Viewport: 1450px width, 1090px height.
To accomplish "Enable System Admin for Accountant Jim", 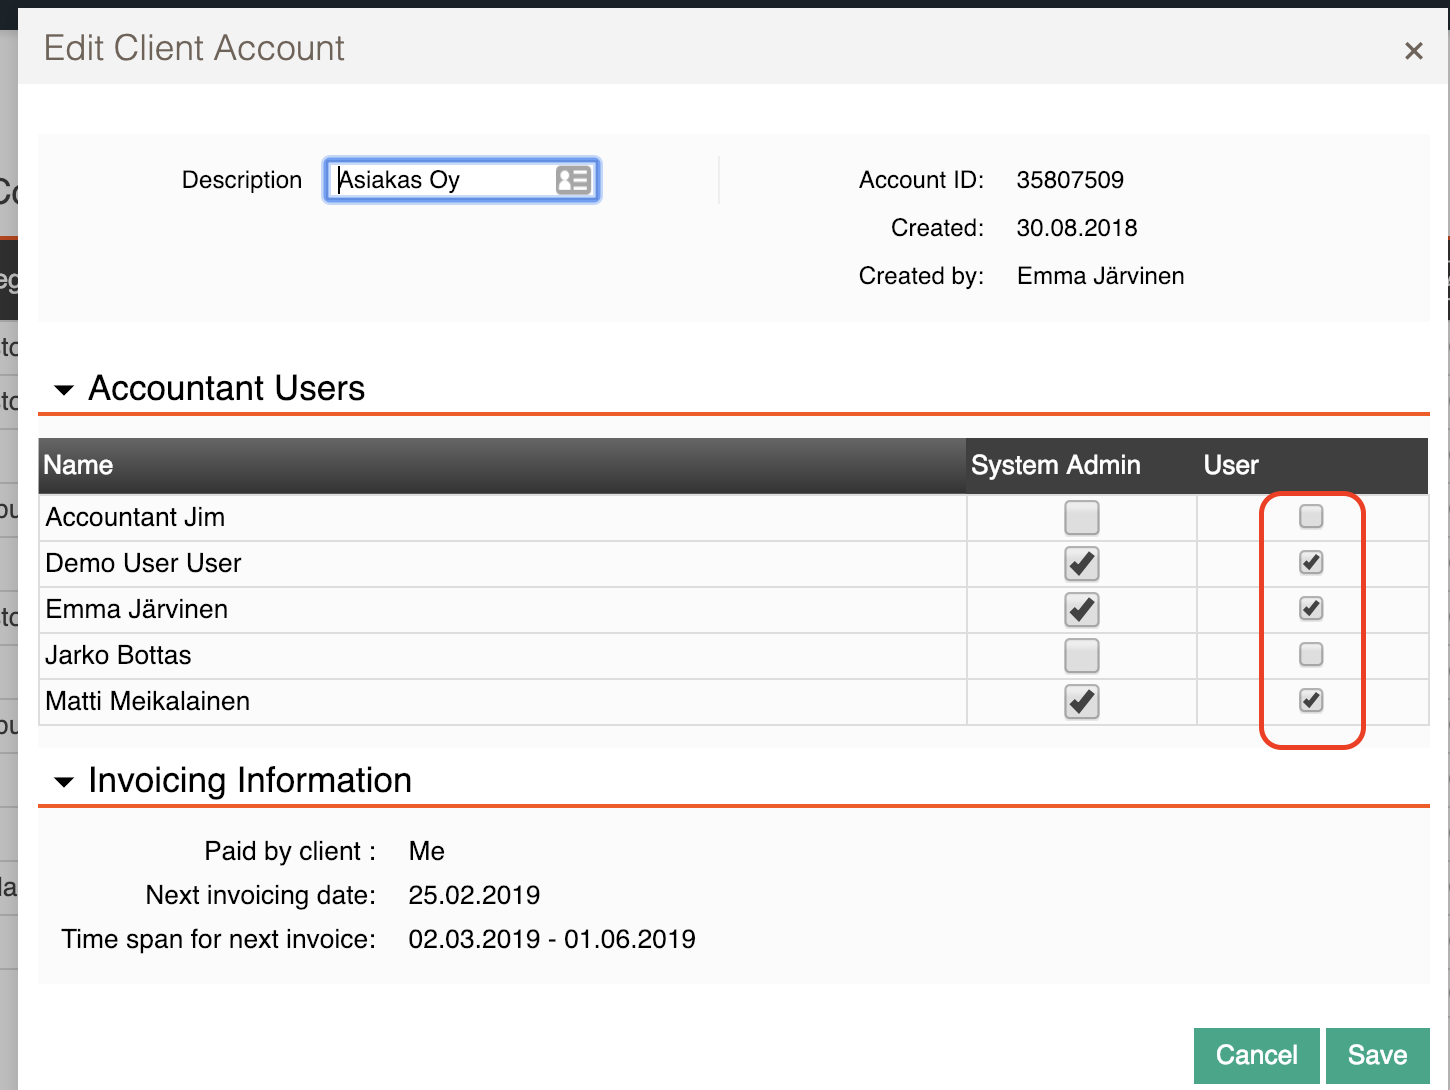I will point(1081,518).
